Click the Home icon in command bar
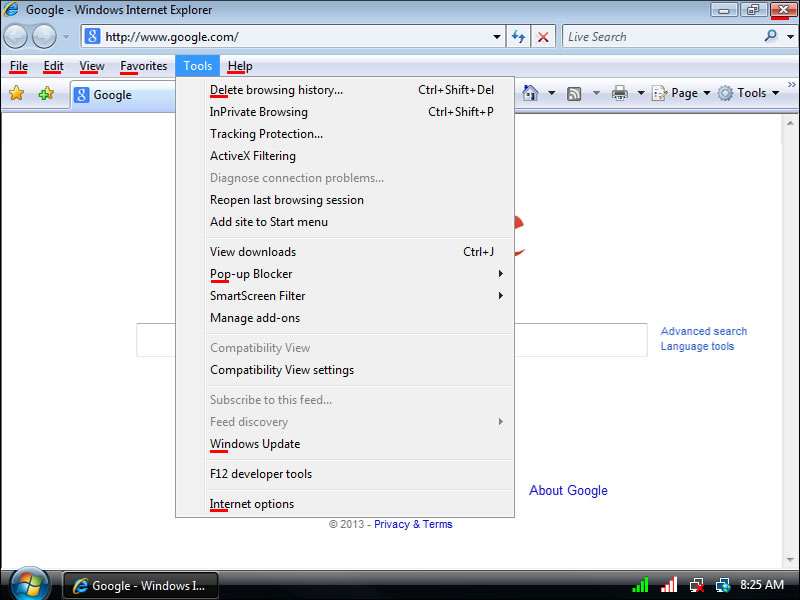The width and height of the screenshot is (800, 600). point(530,93)
